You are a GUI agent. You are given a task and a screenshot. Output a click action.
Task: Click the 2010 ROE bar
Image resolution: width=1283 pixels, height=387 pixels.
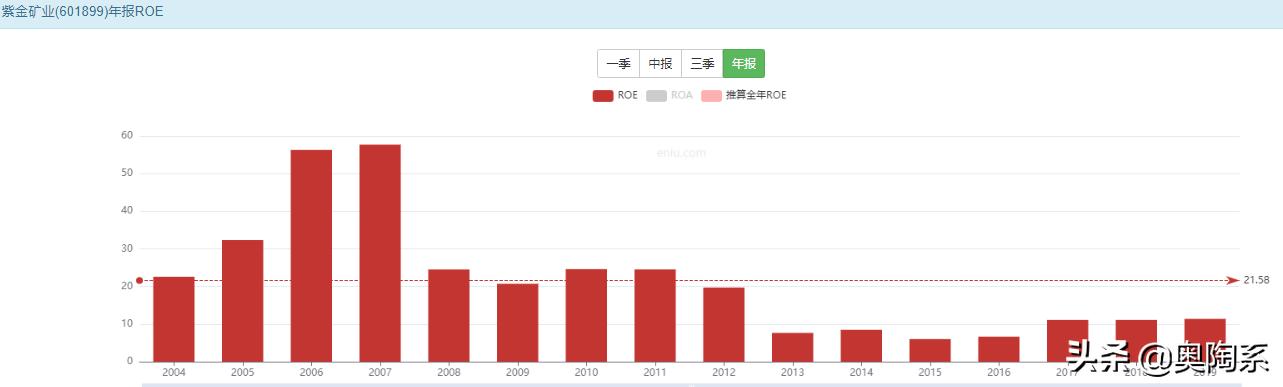pos(586,315)
